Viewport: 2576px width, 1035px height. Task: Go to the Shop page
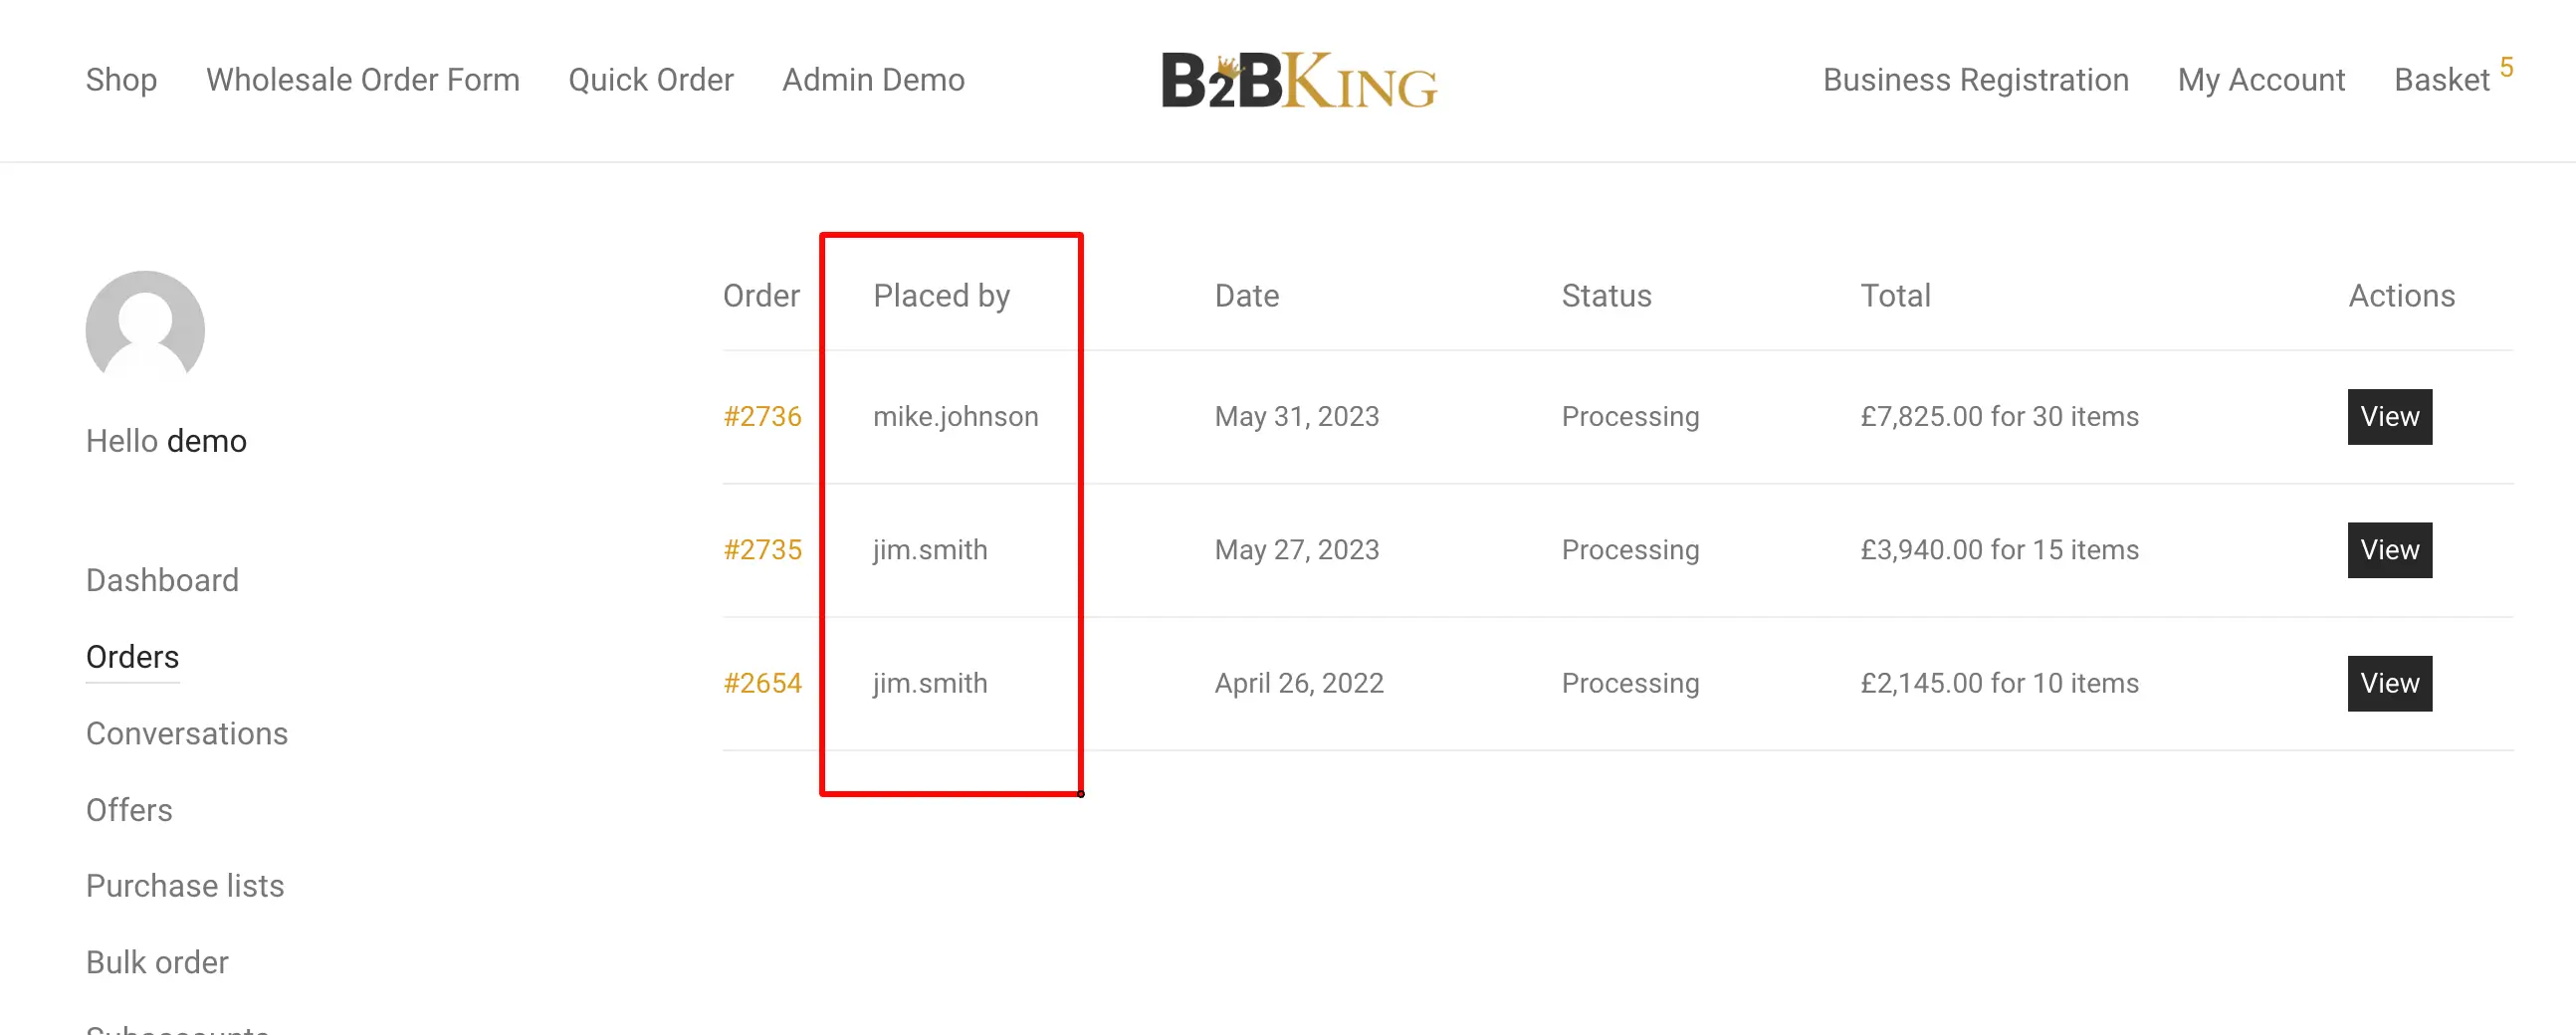(121, 80)
